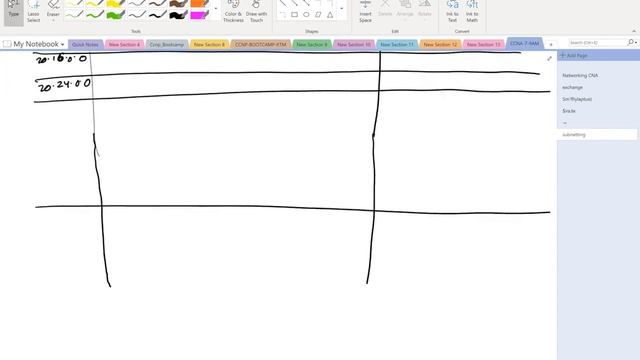
Task: Open New Section 8 tab
Action: (x=209, y=44)
